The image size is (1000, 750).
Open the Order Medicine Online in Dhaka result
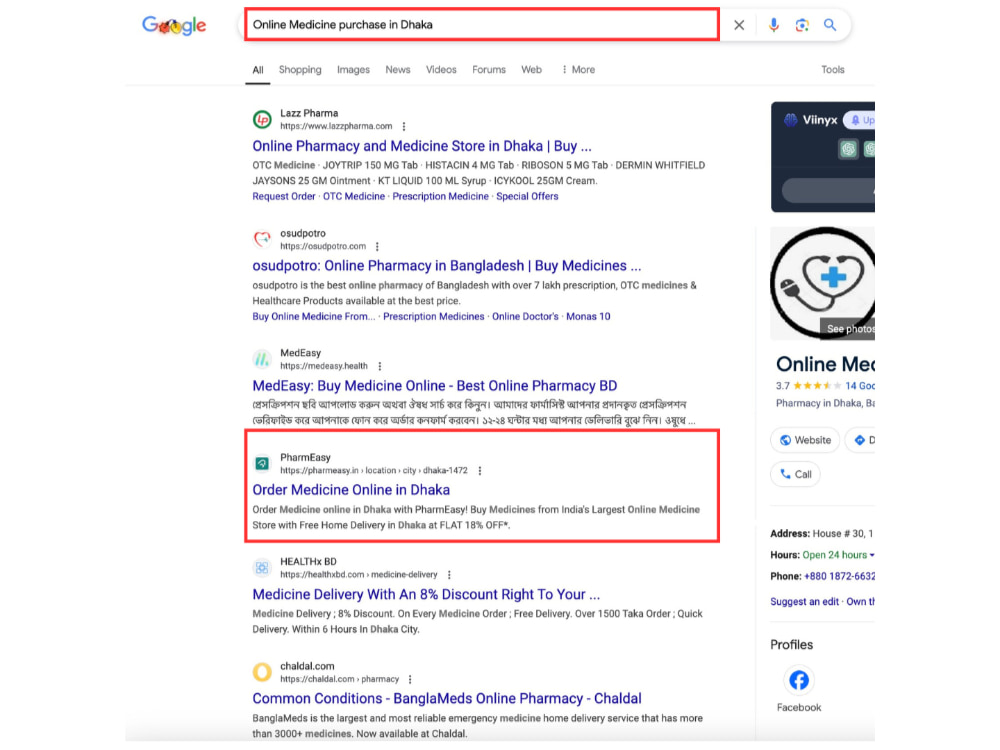(351, 490)
